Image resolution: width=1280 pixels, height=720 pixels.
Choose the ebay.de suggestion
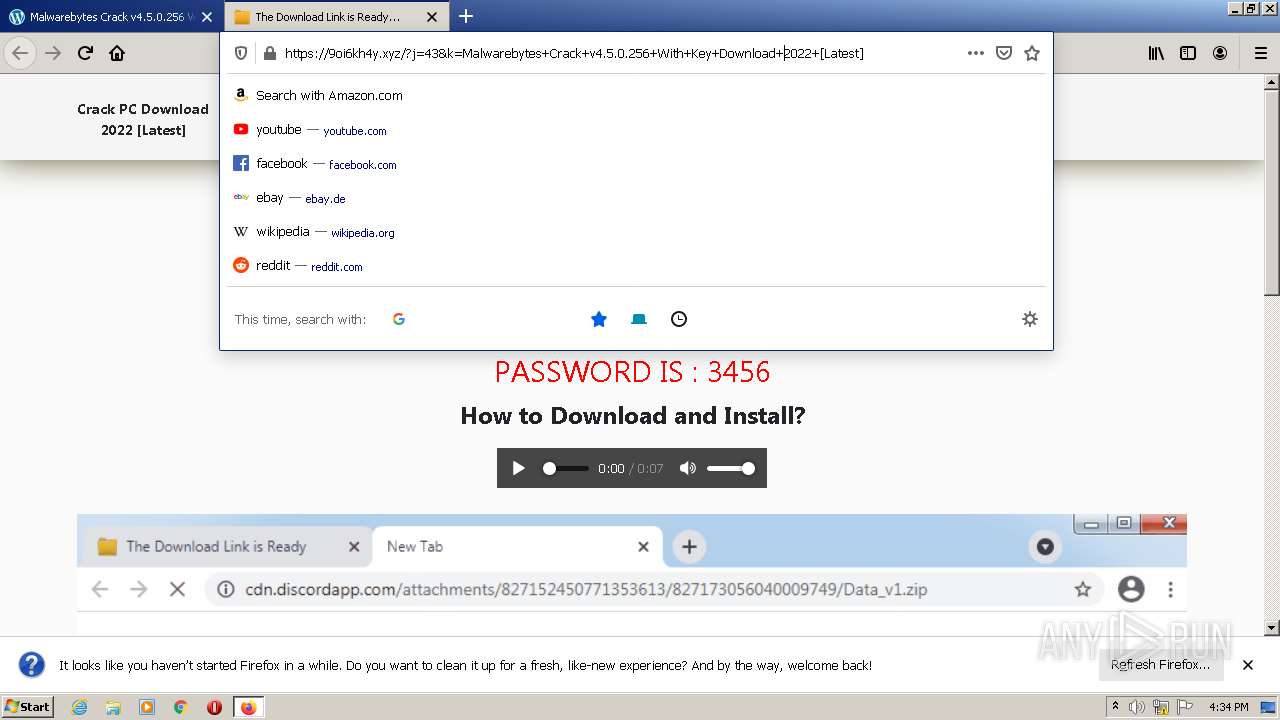click(636, 197)
